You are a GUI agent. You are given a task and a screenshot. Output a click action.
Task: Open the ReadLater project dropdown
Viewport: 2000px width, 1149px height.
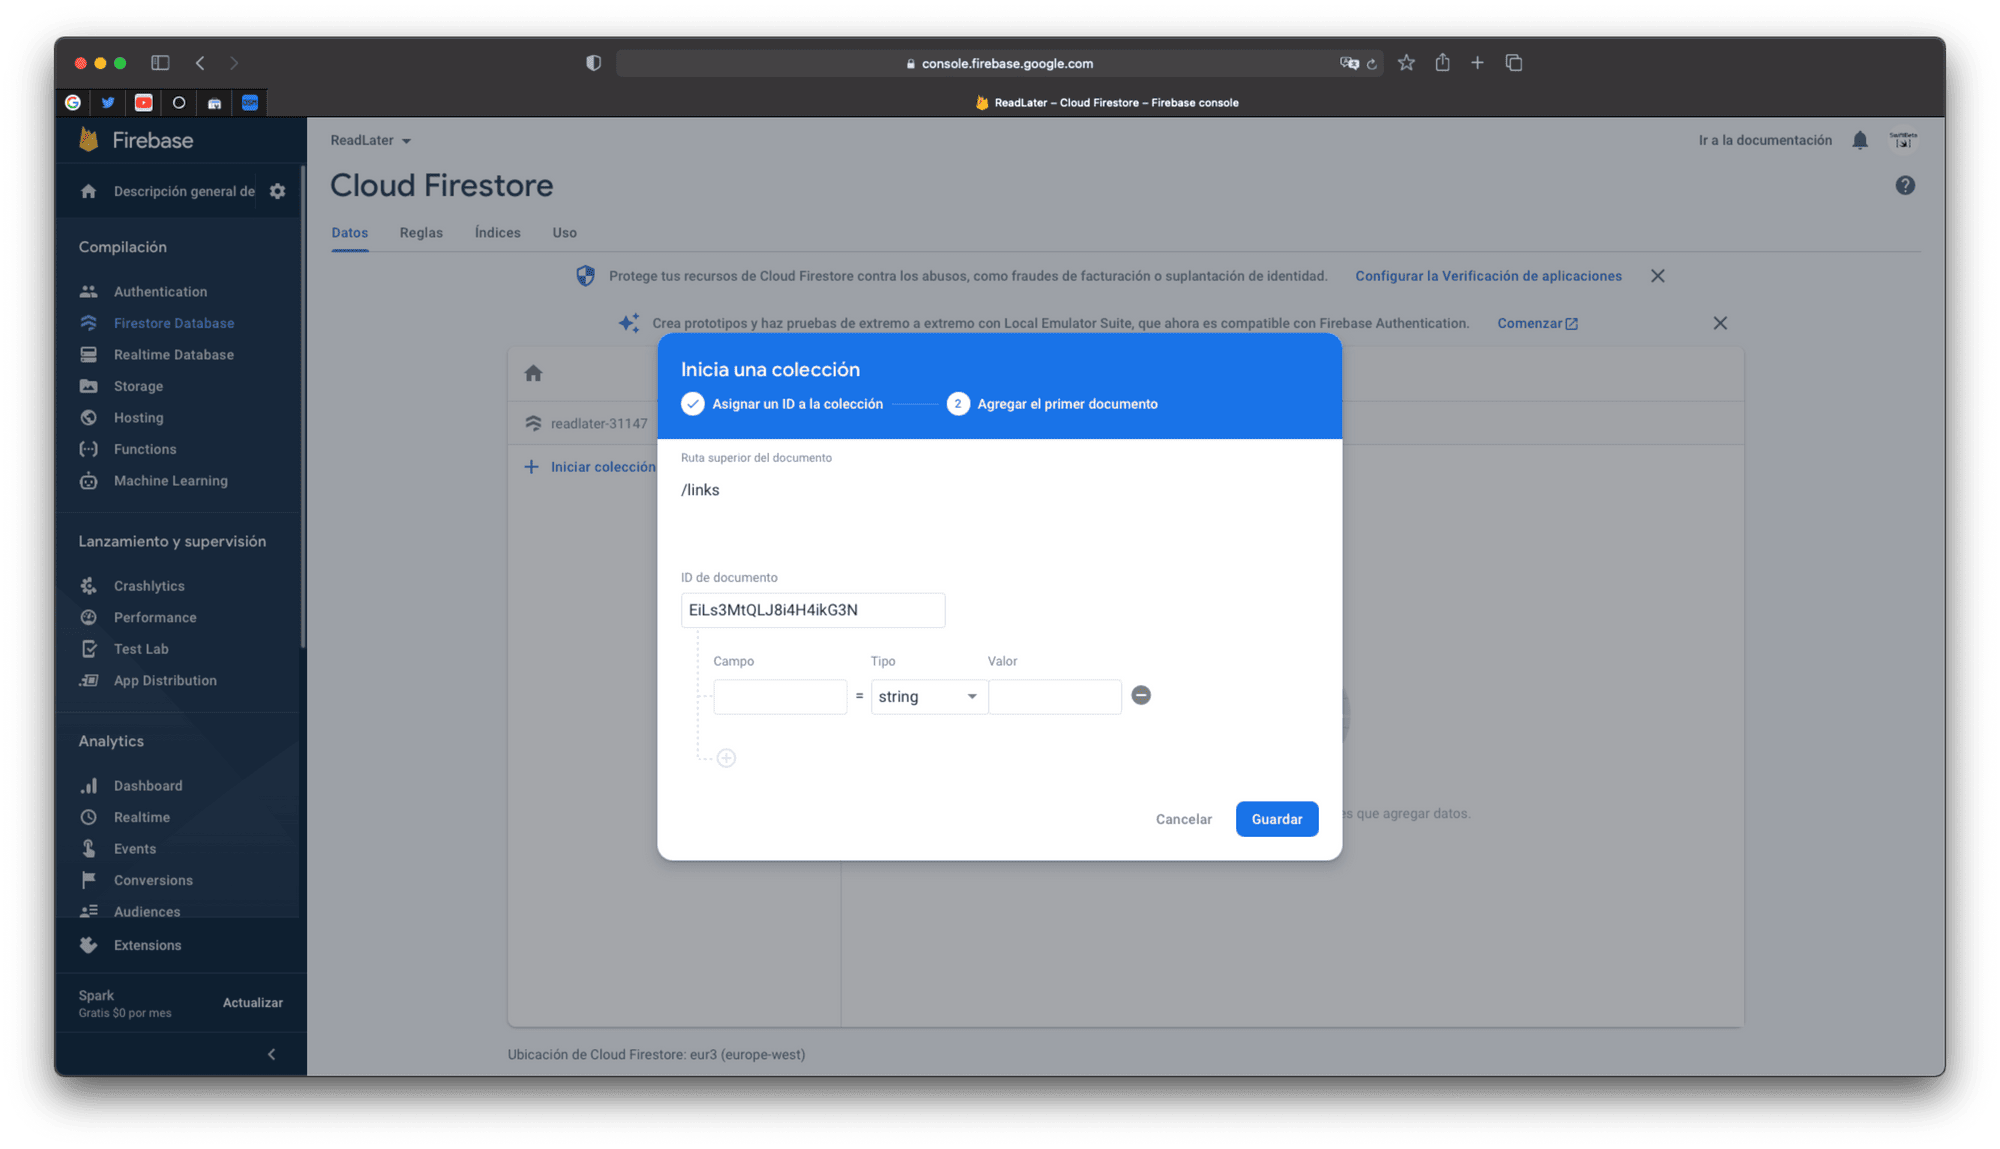pyautogui.click(x=371, y=140)
